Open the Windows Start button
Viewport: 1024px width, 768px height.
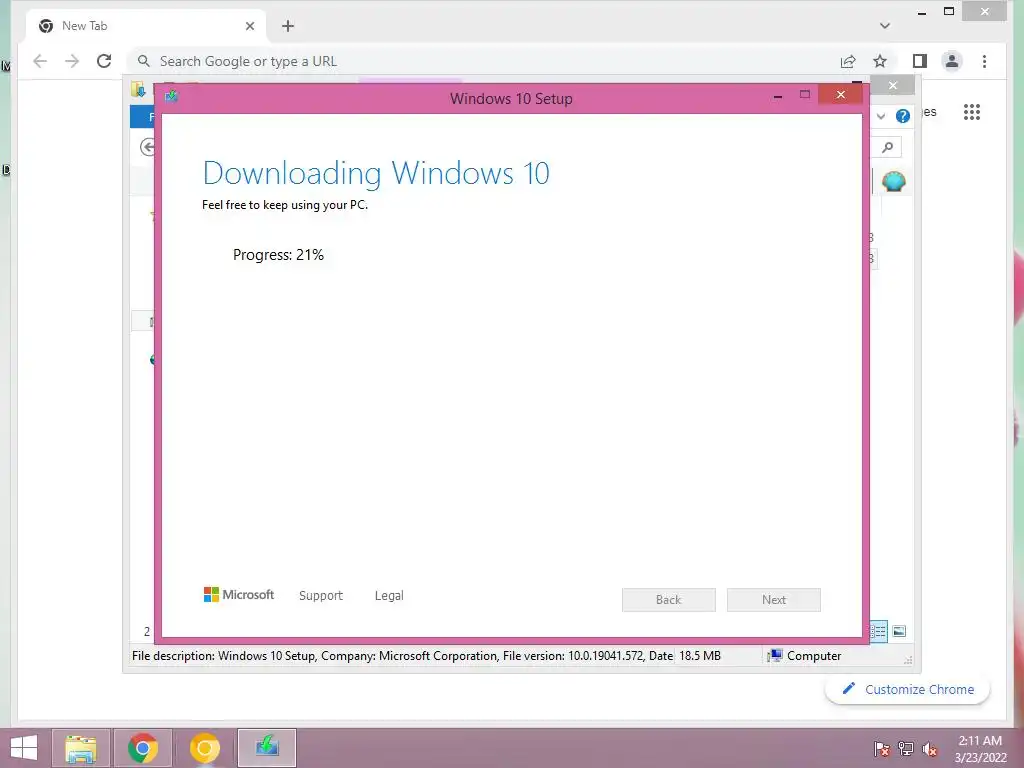tap(24, 748)
